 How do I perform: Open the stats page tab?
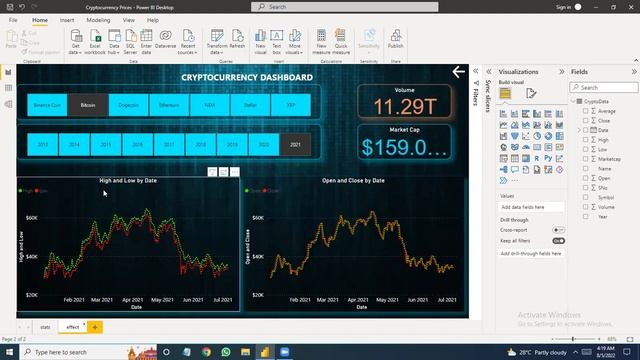[x=45, y=327]
